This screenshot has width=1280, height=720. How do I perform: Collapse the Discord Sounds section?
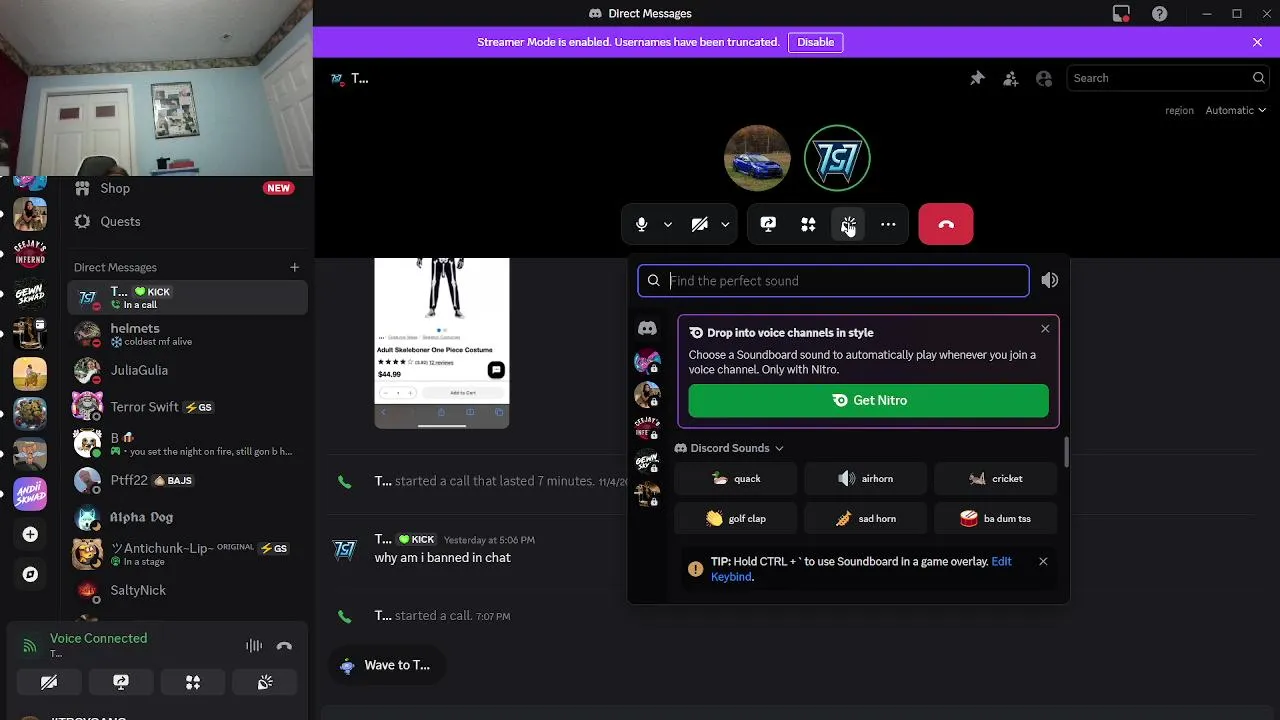tap(730, 448)
